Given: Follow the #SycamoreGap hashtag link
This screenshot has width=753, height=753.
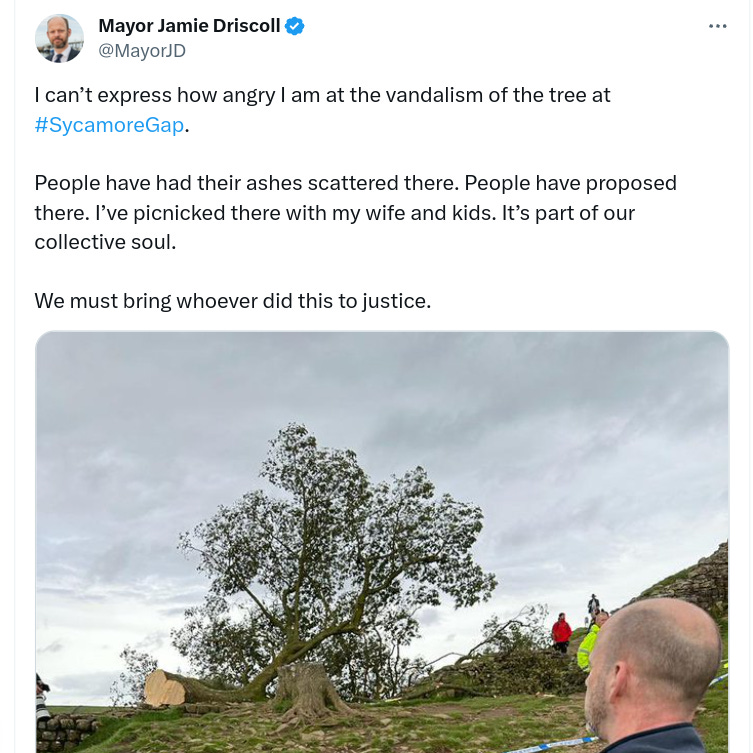Looking at the screenshot, I should [109, 125].
